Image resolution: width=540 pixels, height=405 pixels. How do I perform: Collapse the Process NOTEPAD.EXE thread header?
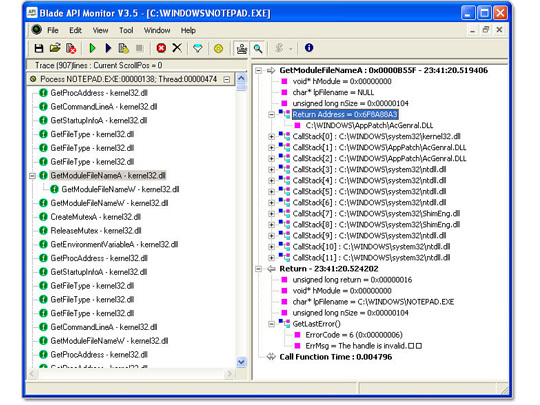(x=227, y=80)
